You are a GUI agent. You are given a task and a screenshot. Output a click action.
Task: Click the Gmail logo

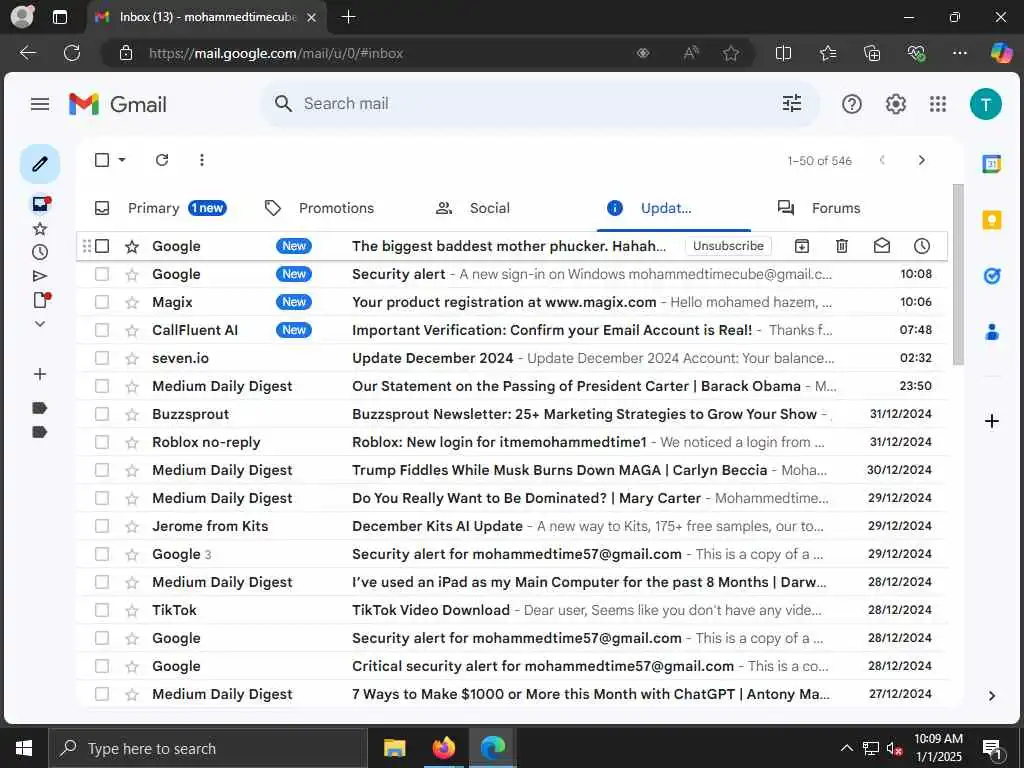tap(118, 104)
